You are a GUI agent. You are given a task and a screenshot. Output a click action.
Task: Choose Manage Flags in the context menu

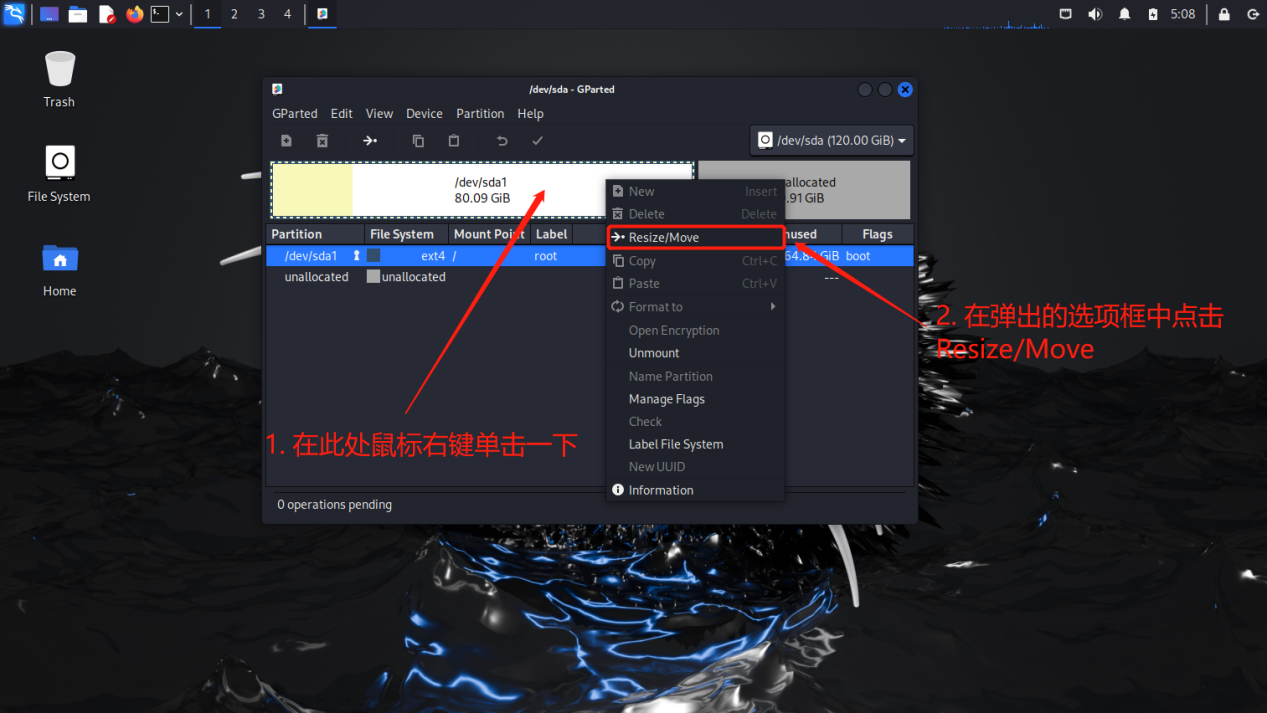(x=695, y=399)
